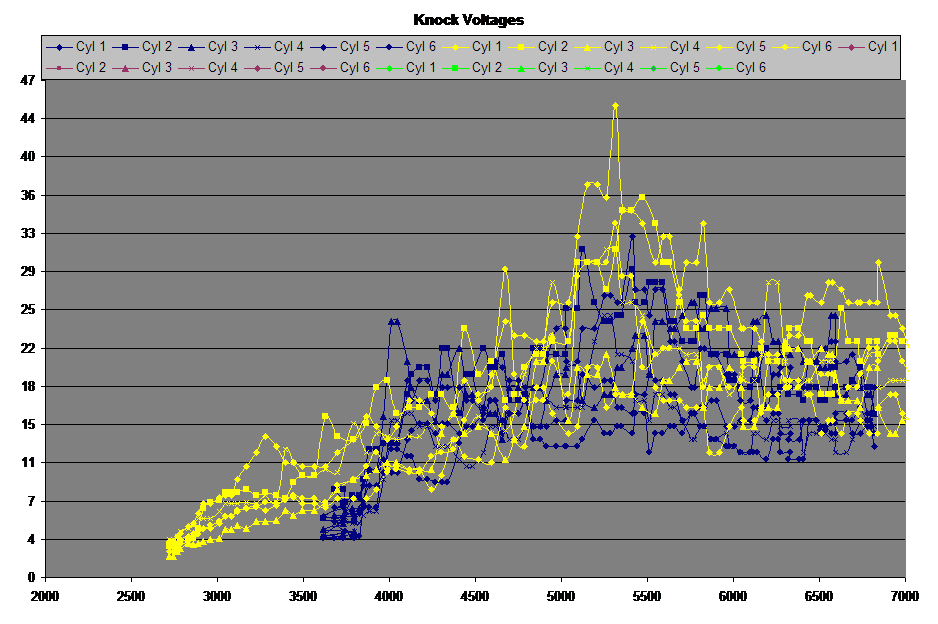Click y-axis label 7

click(31, 501)
